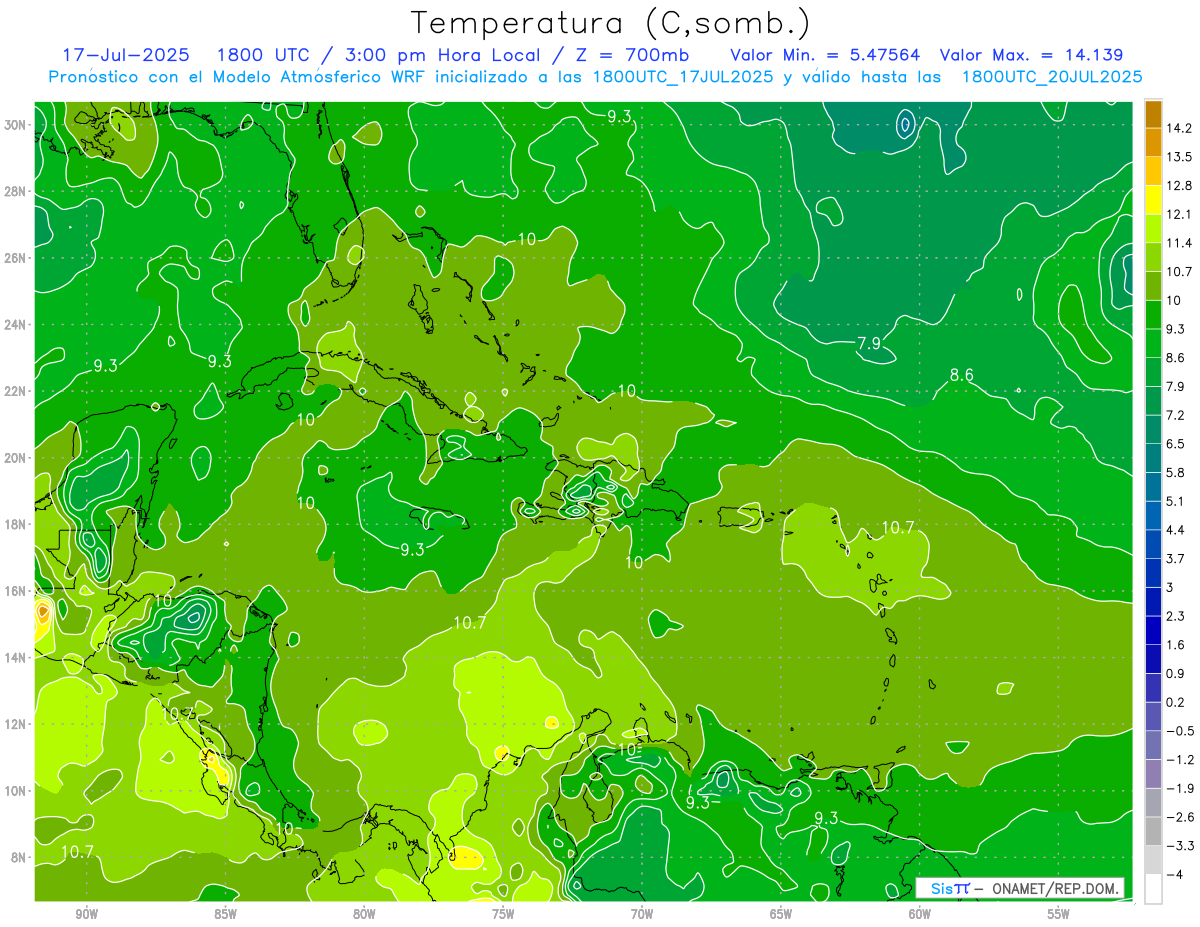Pick the dark blue swatch between 1.6 and 2.3
Viewport: 1200px width, 927px height.
pos(1153,629)
